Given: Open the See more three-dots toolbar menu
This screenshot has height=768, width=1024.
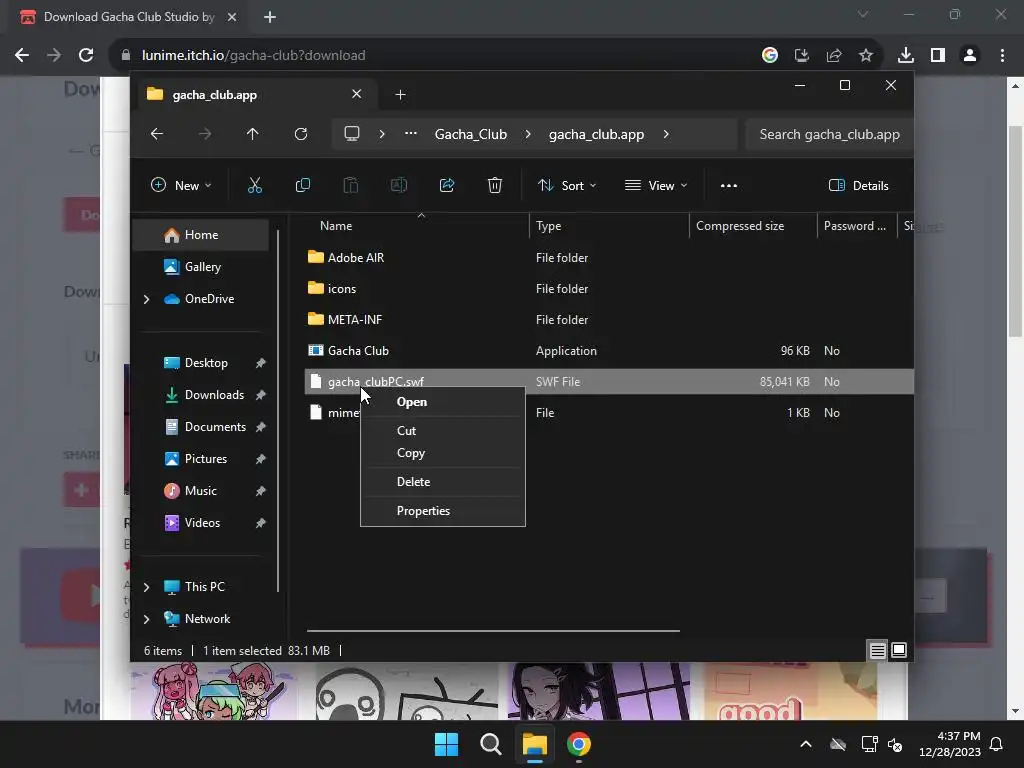Looking at the screenshot, I should coord(729,185).
